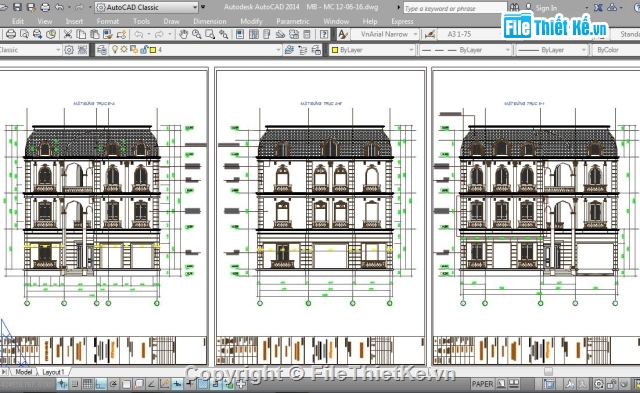Click the Plot printer icon in quick access toolbar

pyautogui.click(x=45, y=7)
